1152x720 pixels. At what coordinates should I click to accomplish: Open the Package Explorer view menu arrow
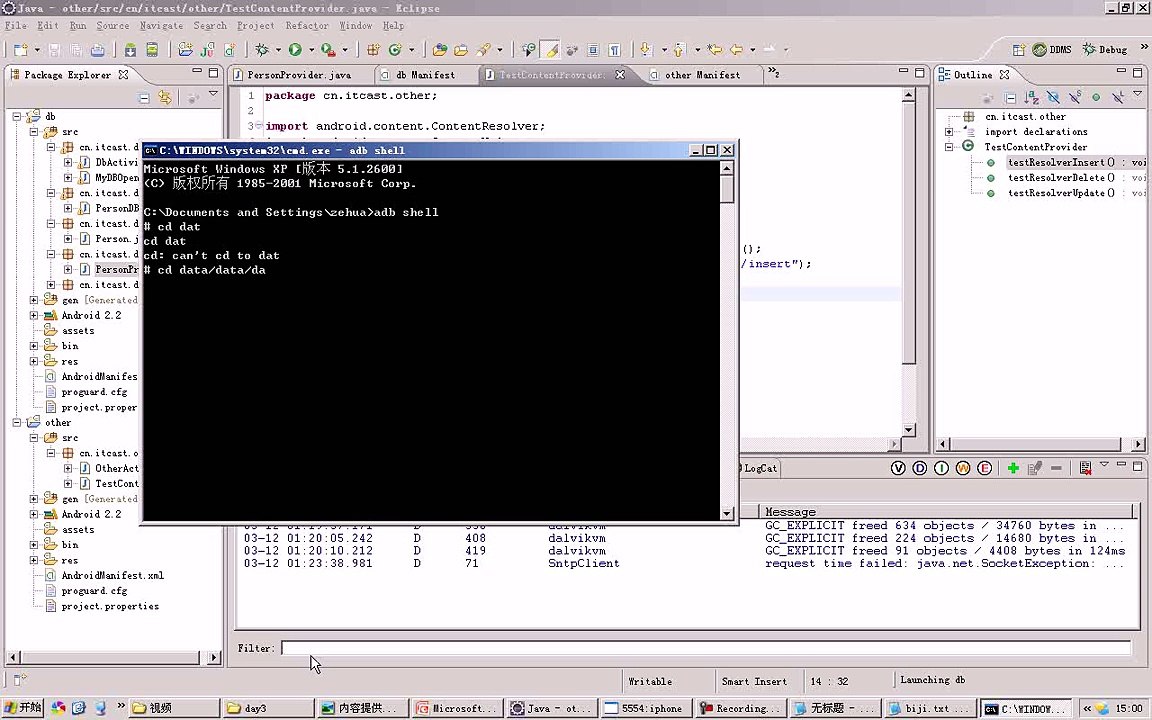point(213,95)
